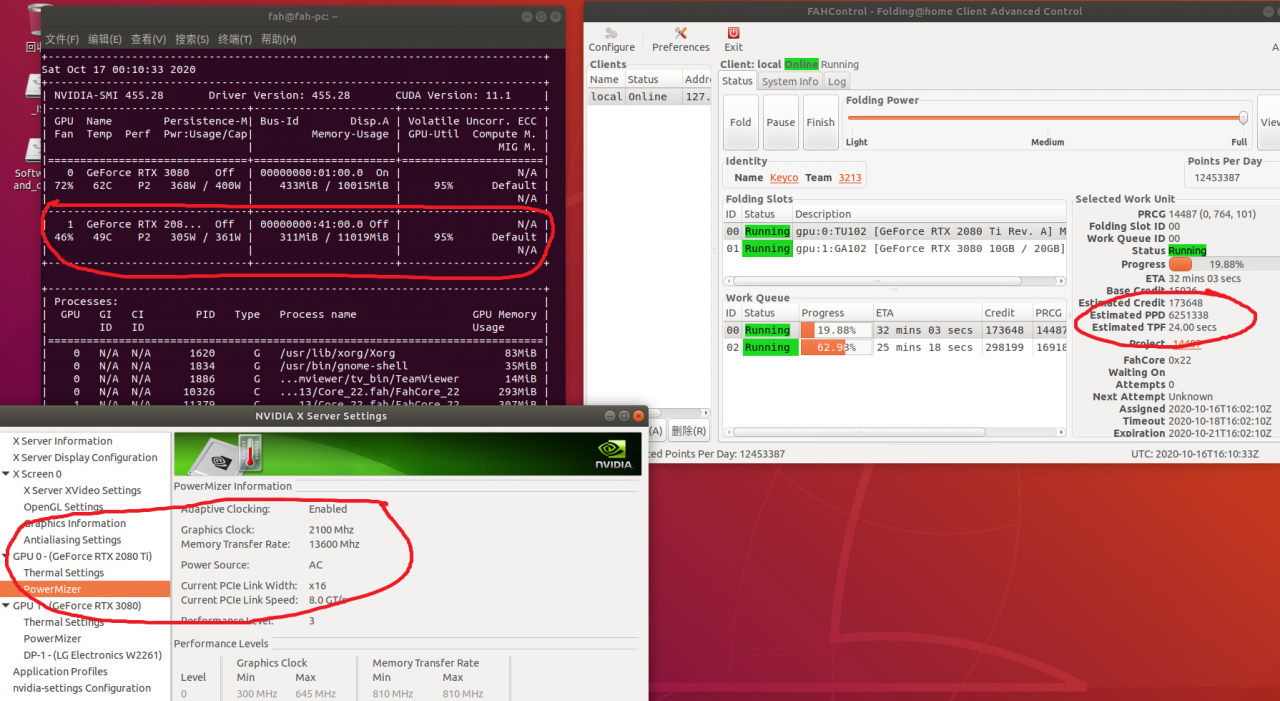Screen dimensions: 1280x701
Task: Select Antialiasing Settings in the tree
Action: tap(72, 540)
